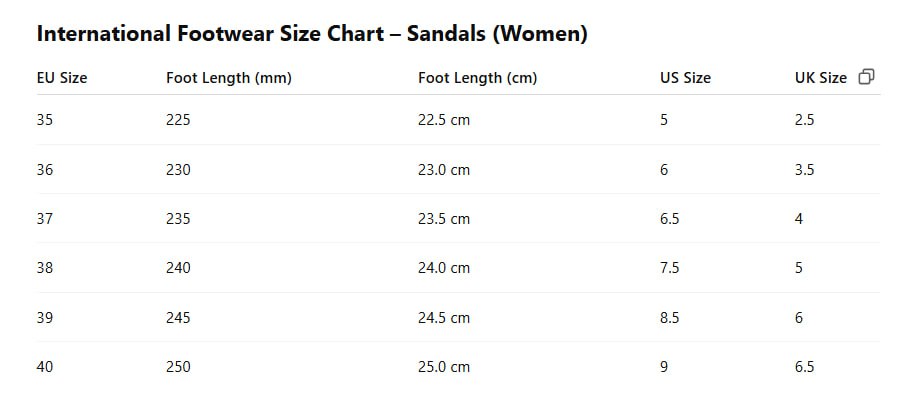923x403 pixels.
Task: Select the 23.5 cm cell
Action: pyautogui.click(x=444, y=219)
